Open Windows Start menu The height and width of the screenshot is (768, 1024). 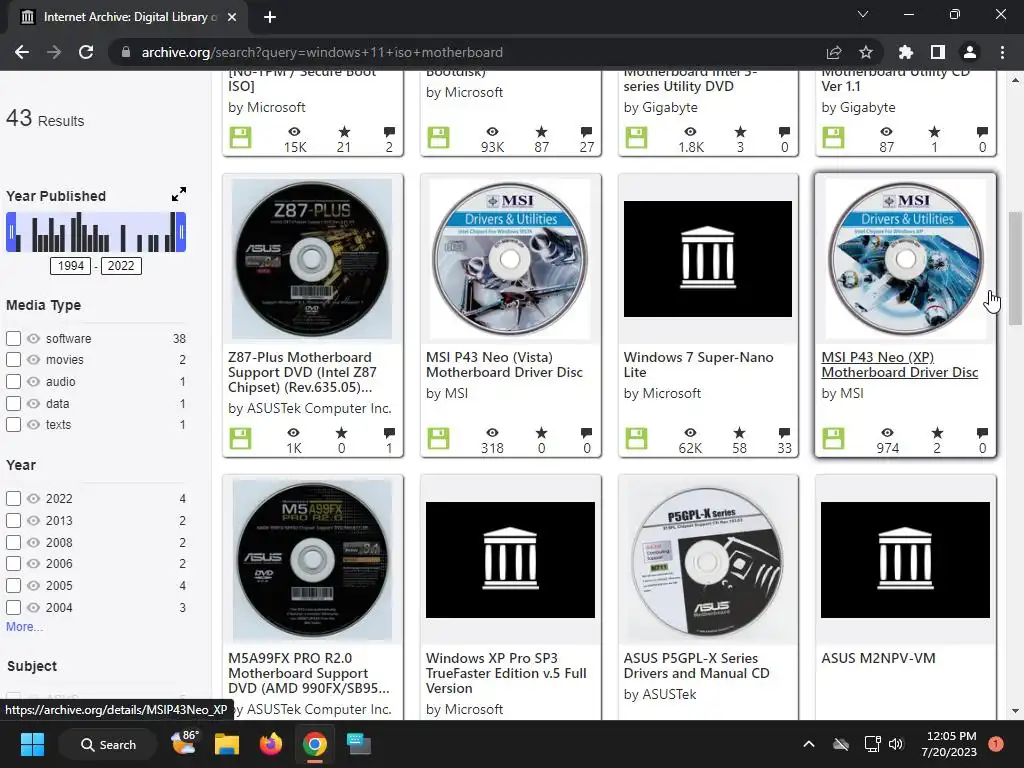(x=32, y=744)
